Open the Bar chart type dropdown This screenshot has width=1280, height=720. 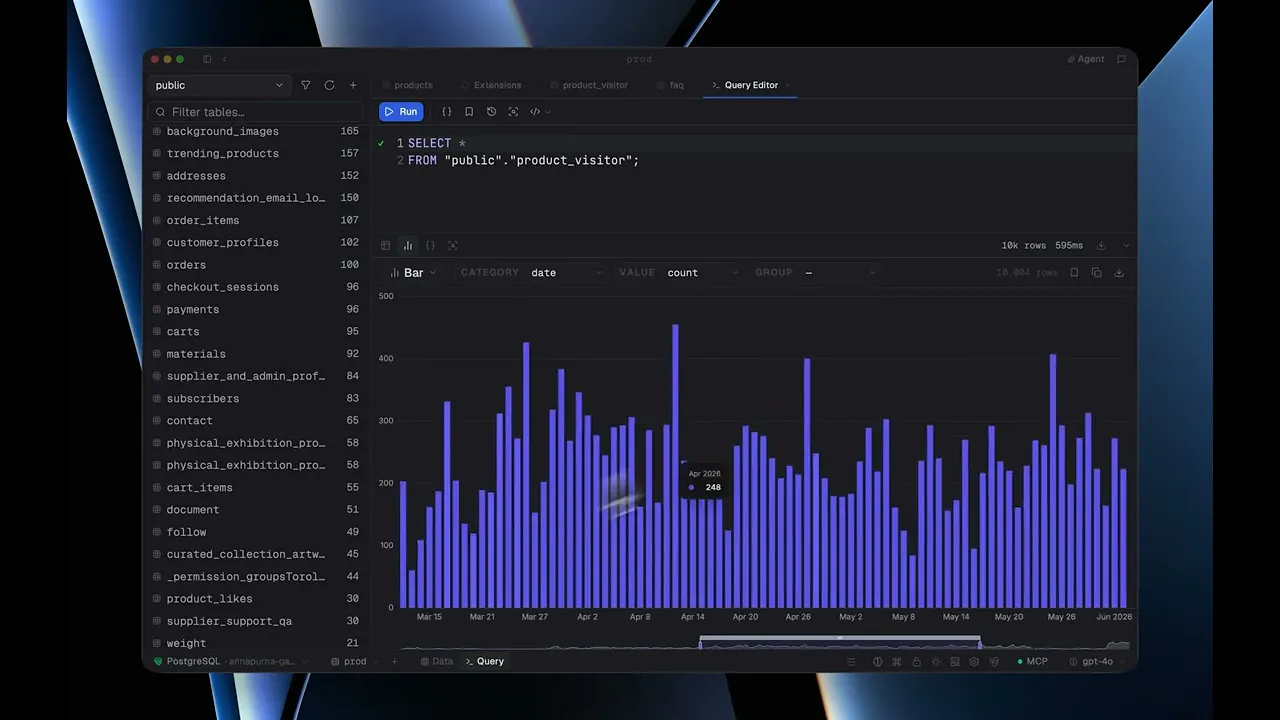[x=413, y=272]
